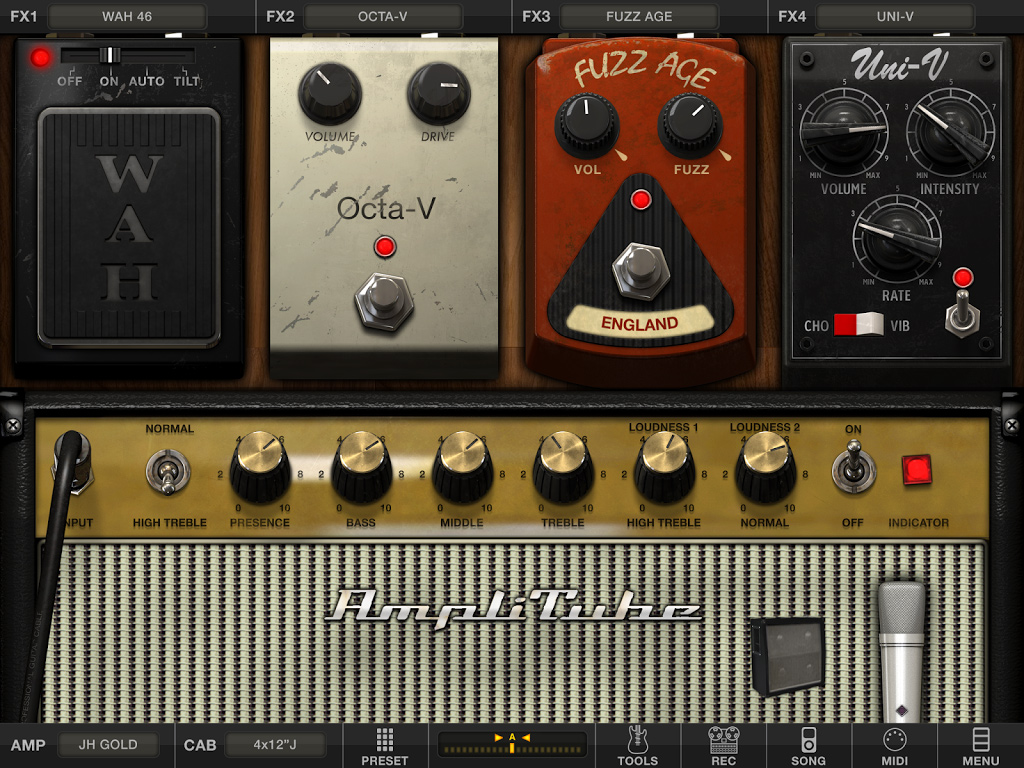This screenshot has width=1024, height=768.
Task: Select the CAB label in bottom bar
Action: 200,745
